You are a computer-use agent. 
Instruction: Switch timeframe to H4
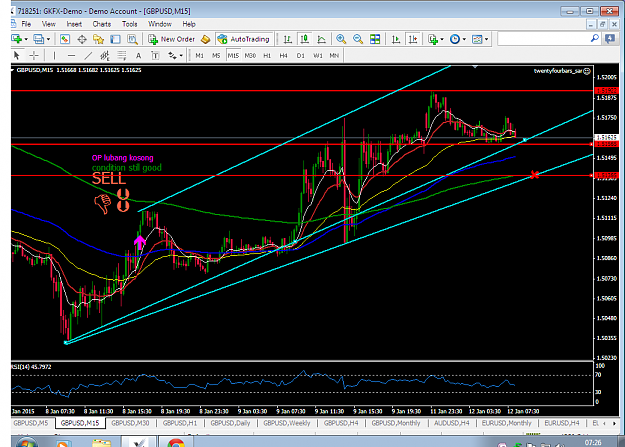283,55
